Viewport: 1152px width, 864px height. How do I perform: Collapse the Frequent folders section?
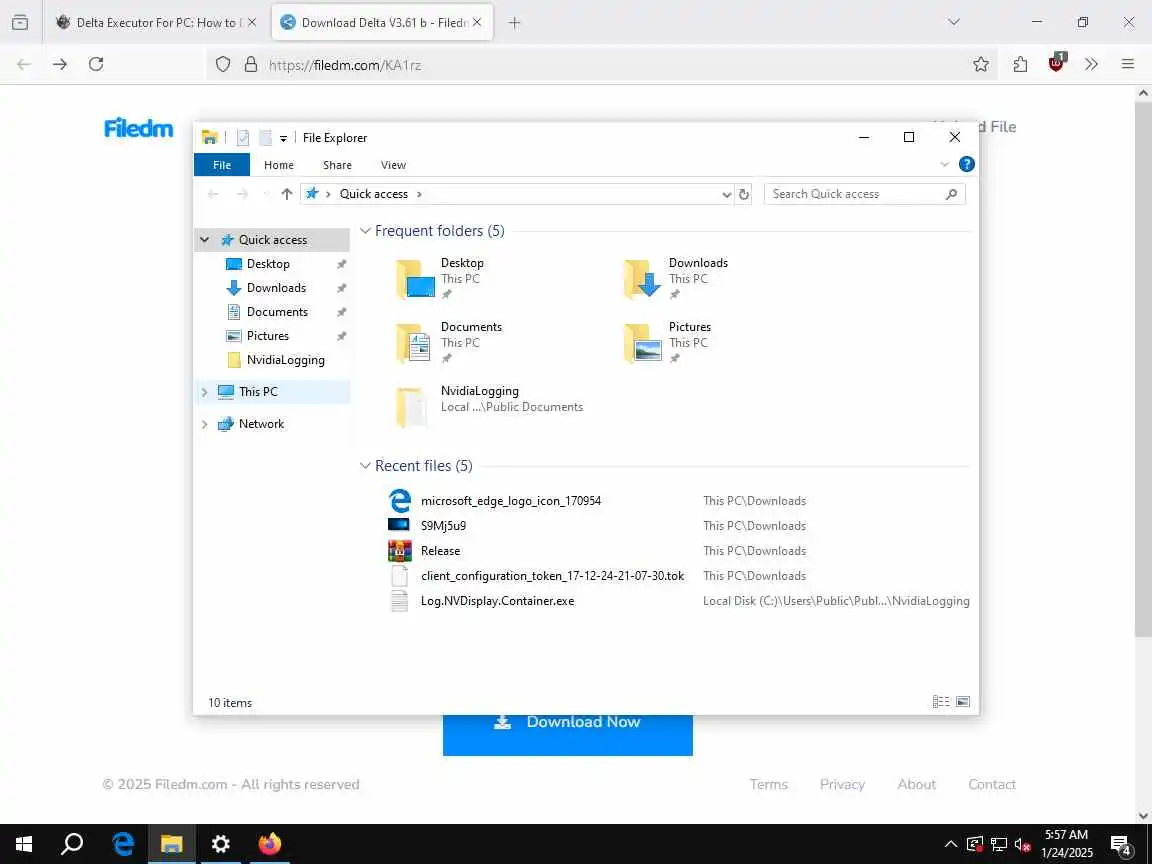pyautogui.click(x=365, y=231)
